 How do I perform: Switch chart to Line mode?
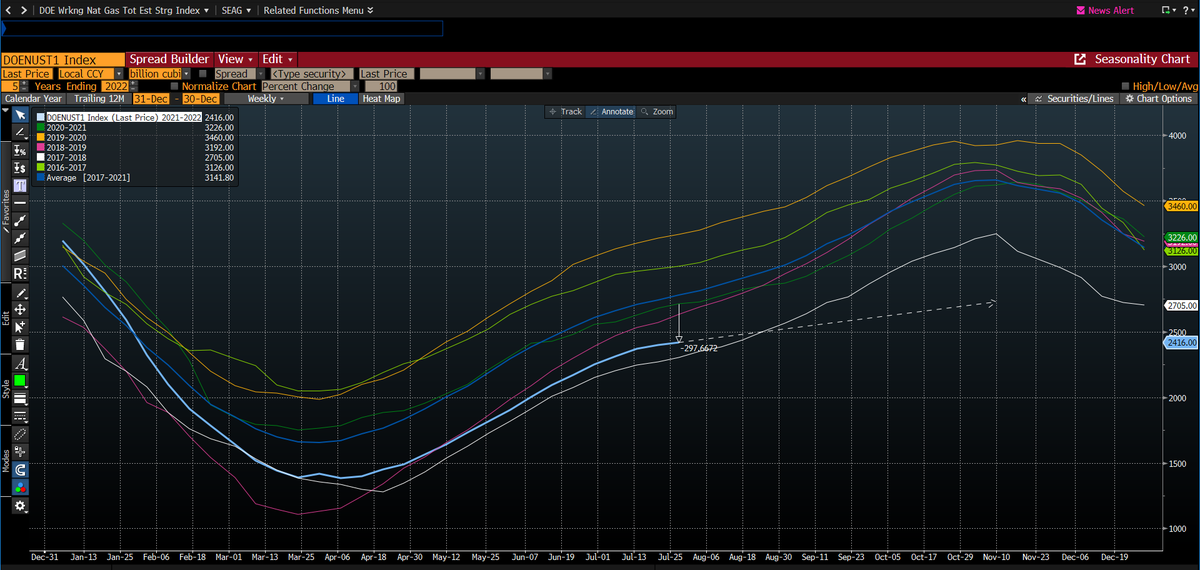(335, 99)
